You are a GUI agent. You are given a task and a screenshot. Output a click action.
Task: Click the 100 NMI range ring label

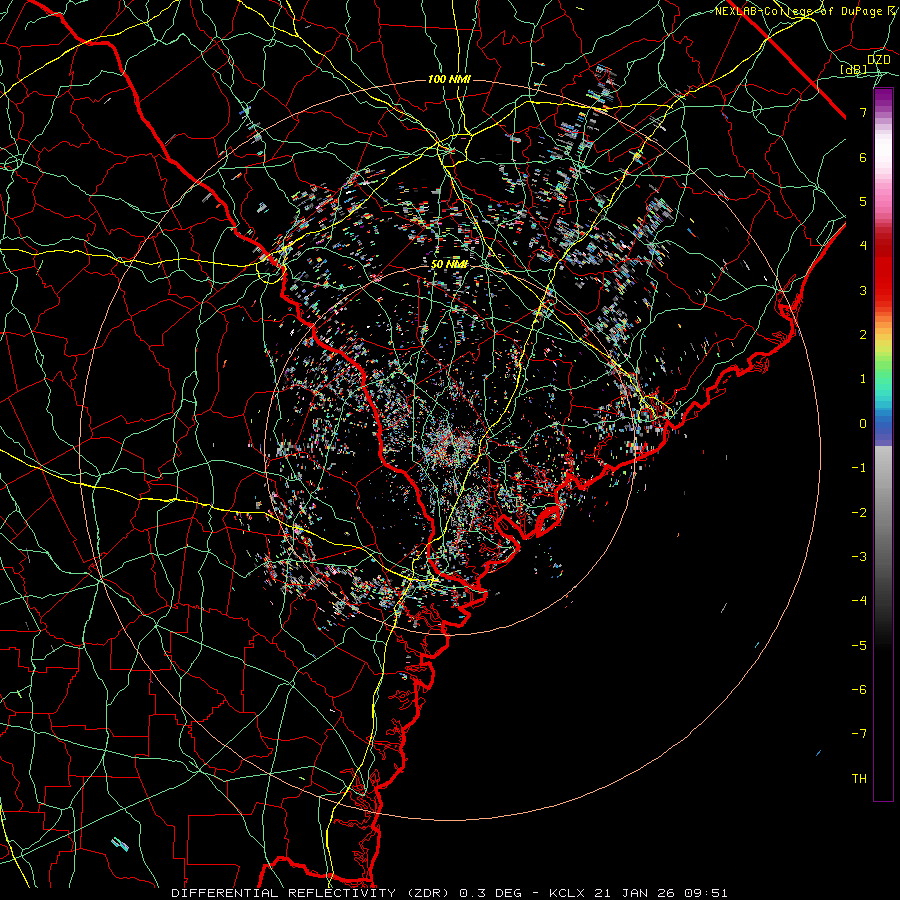pos(449,79)
